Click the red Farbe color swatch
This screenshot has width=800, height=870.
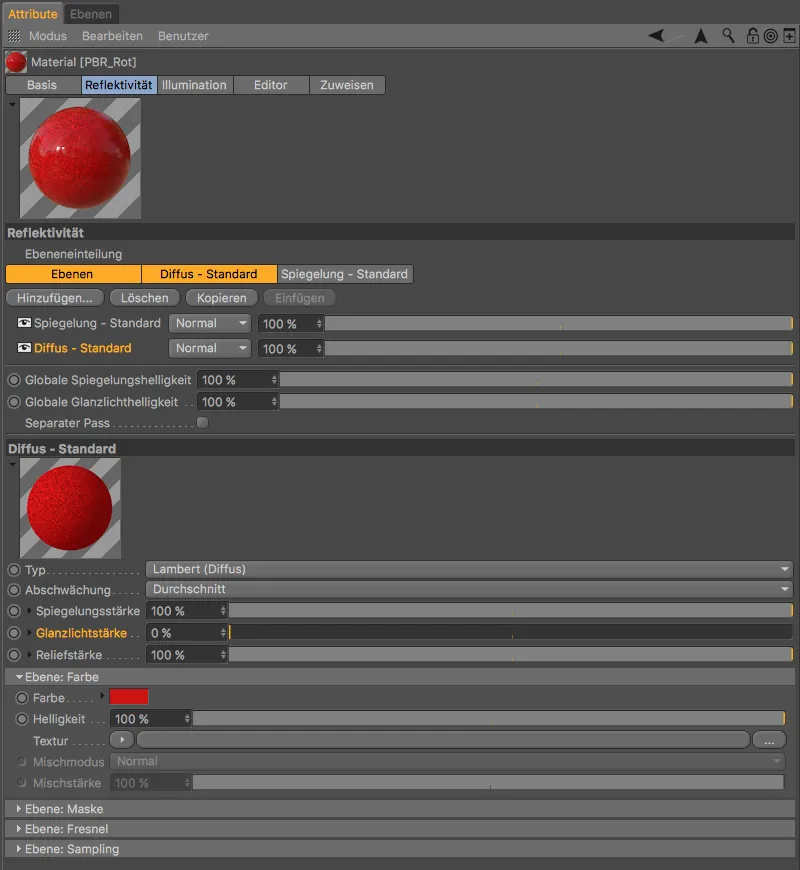pos(128,697)
